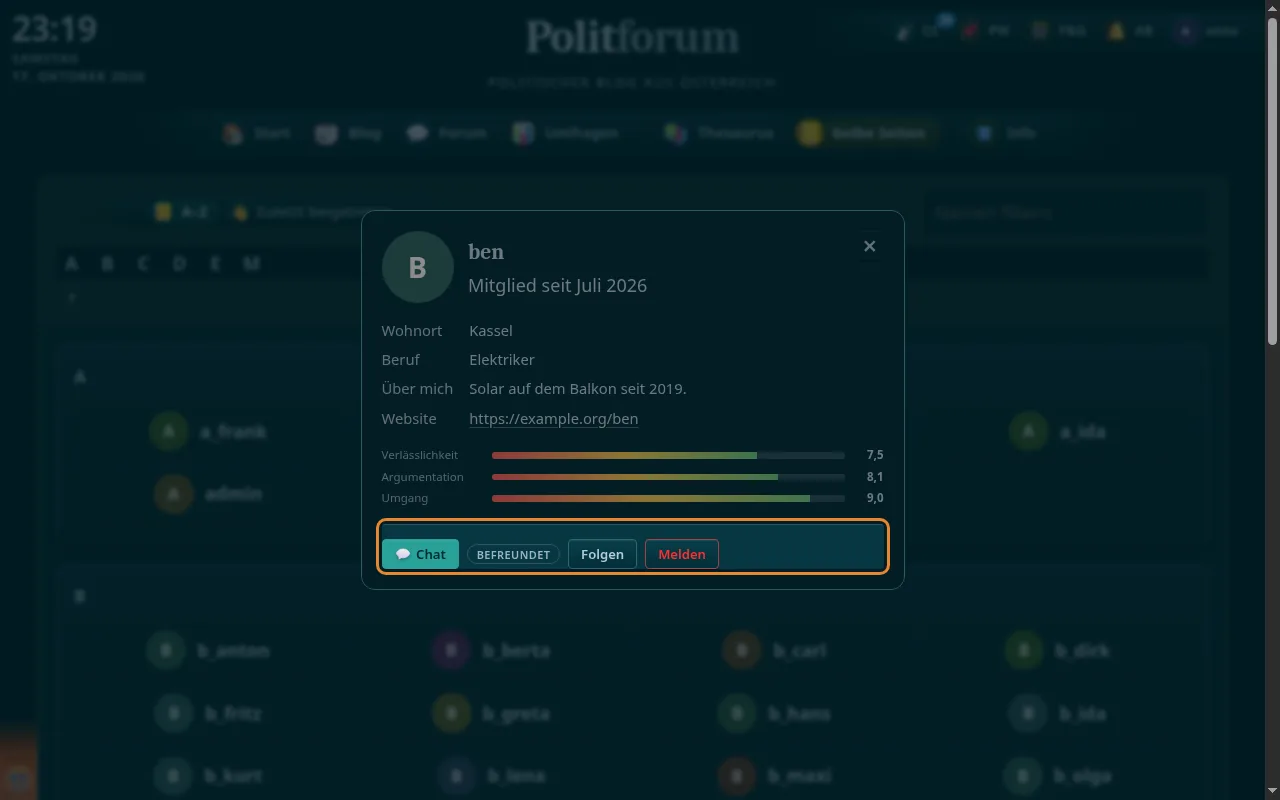Open a_frank's avatar in the member list
1280x800 pixels.
[168, 432]
